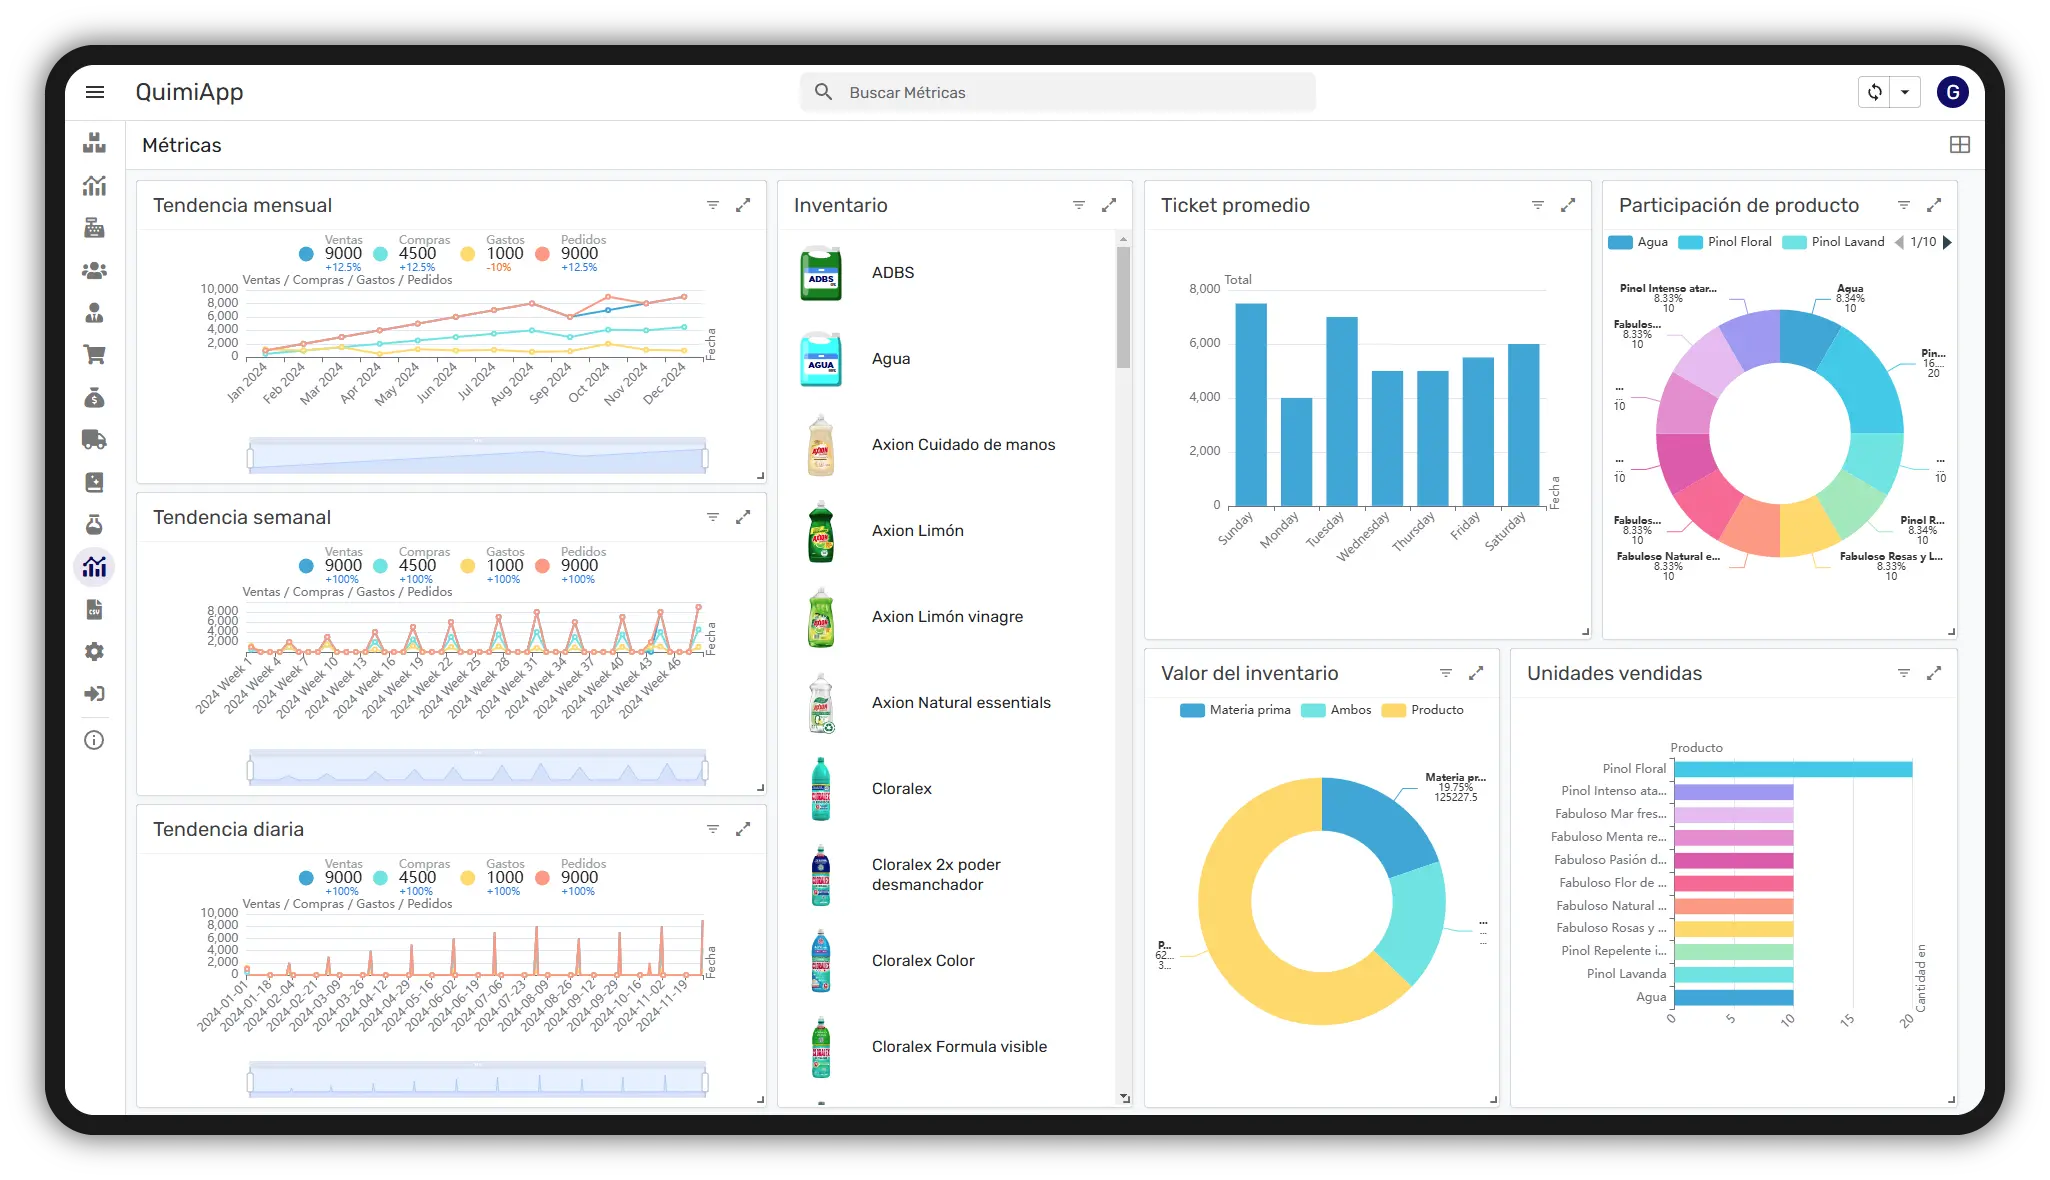Select the Axion Limón vinagre item

coord(947,617)
